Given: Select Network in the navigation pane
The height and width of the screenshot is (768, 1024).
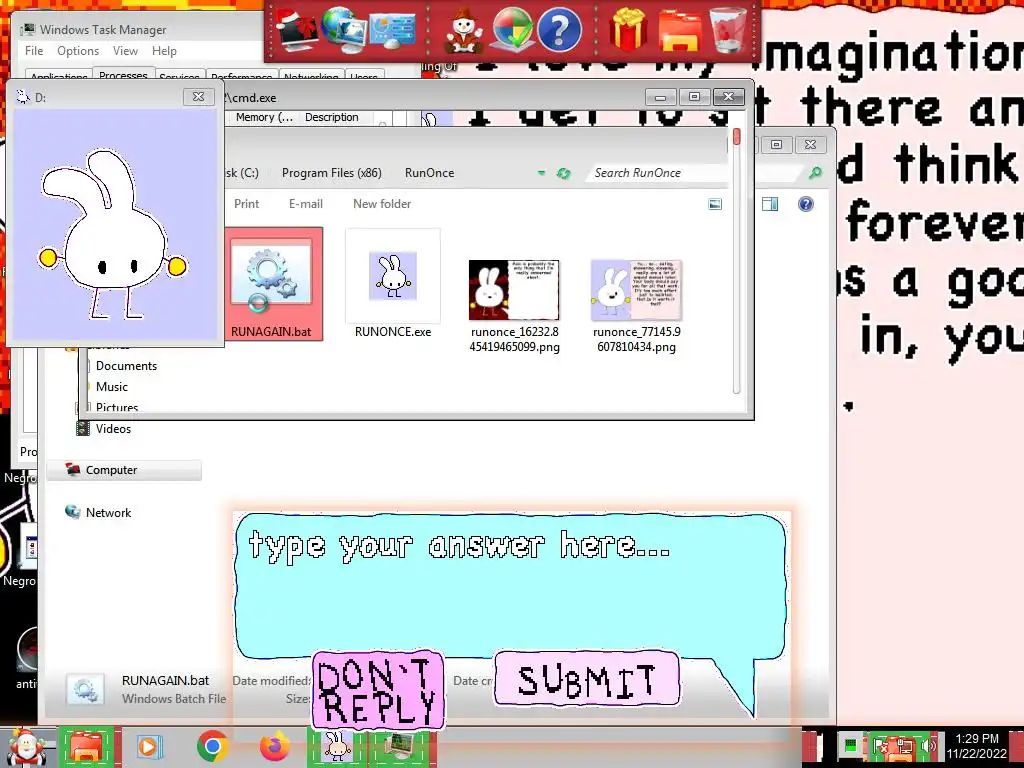Looking at the screenshot, I should [99, 513].
